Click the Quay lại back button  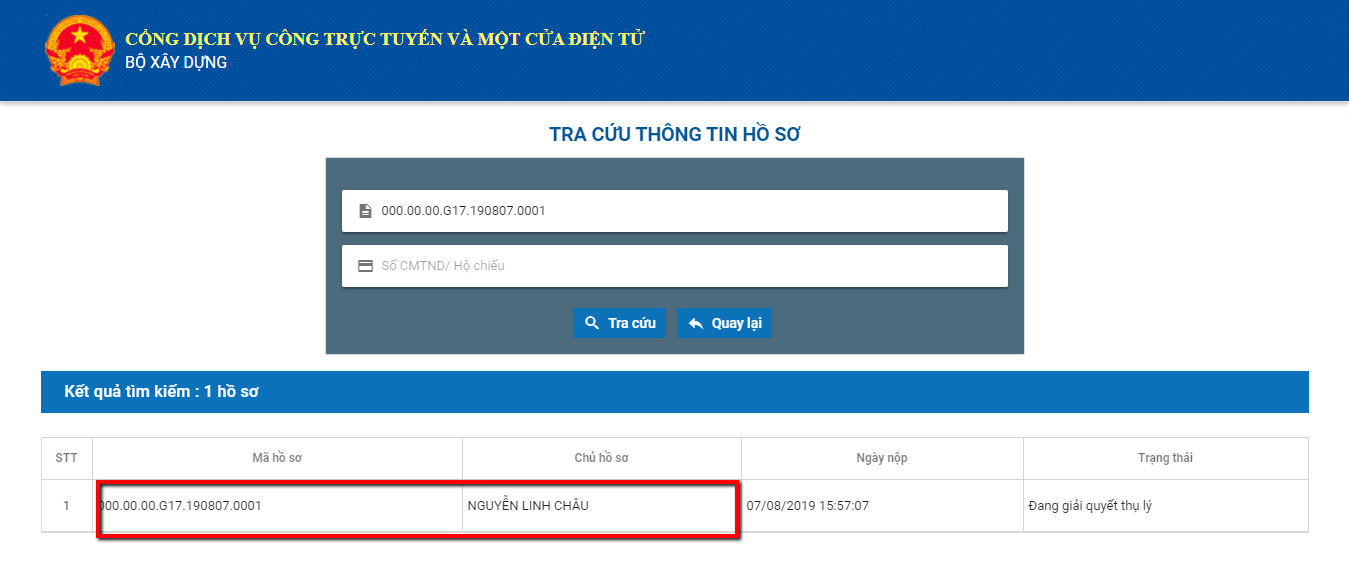click(x=725, y=323)
